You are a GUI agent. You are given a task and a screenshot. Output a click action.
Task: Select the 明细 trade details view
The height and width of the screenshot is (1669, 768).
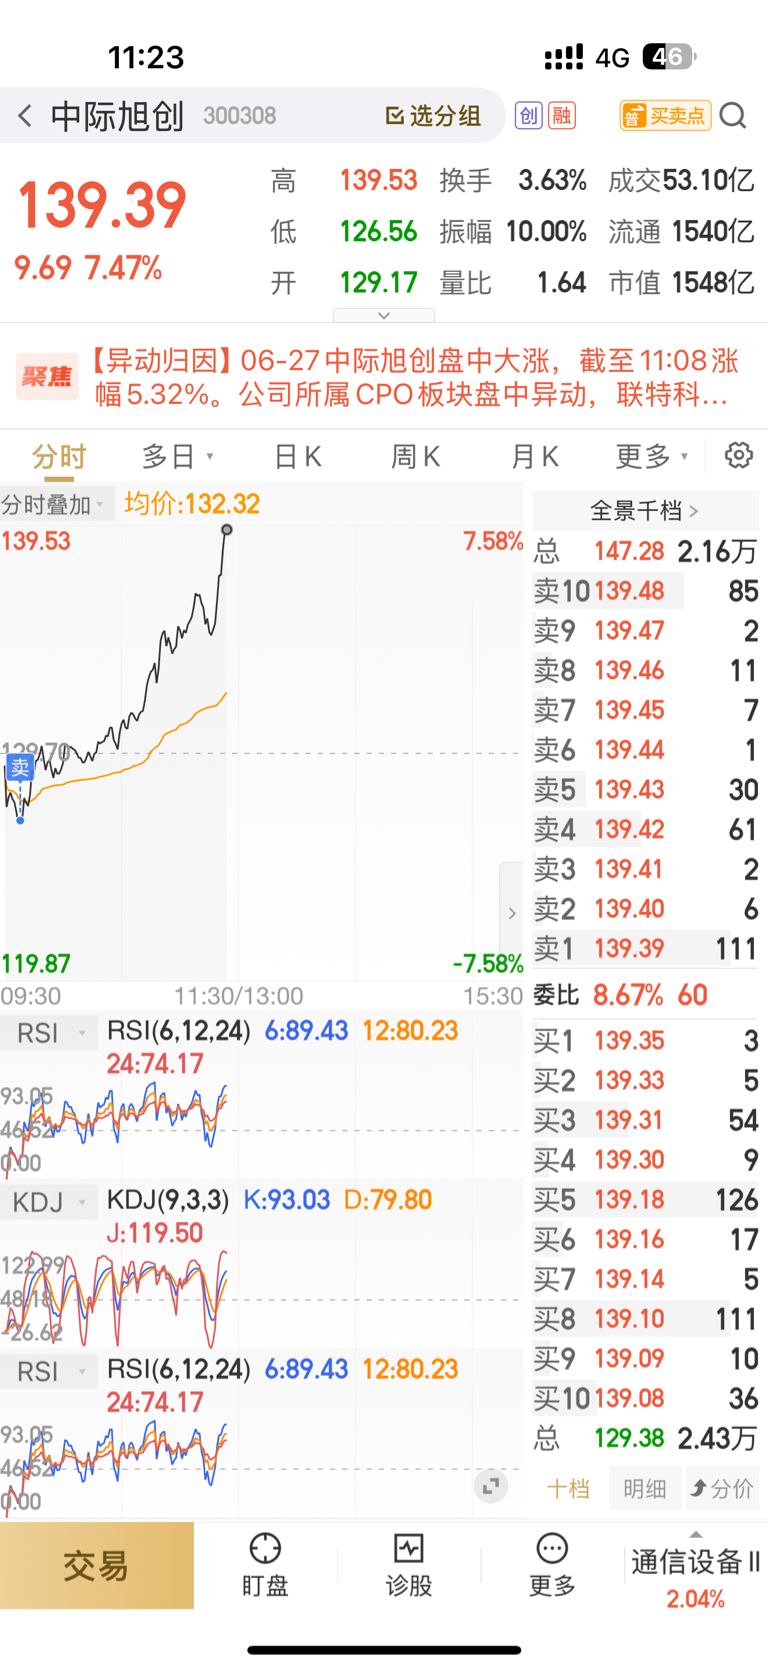(644, 1489)
